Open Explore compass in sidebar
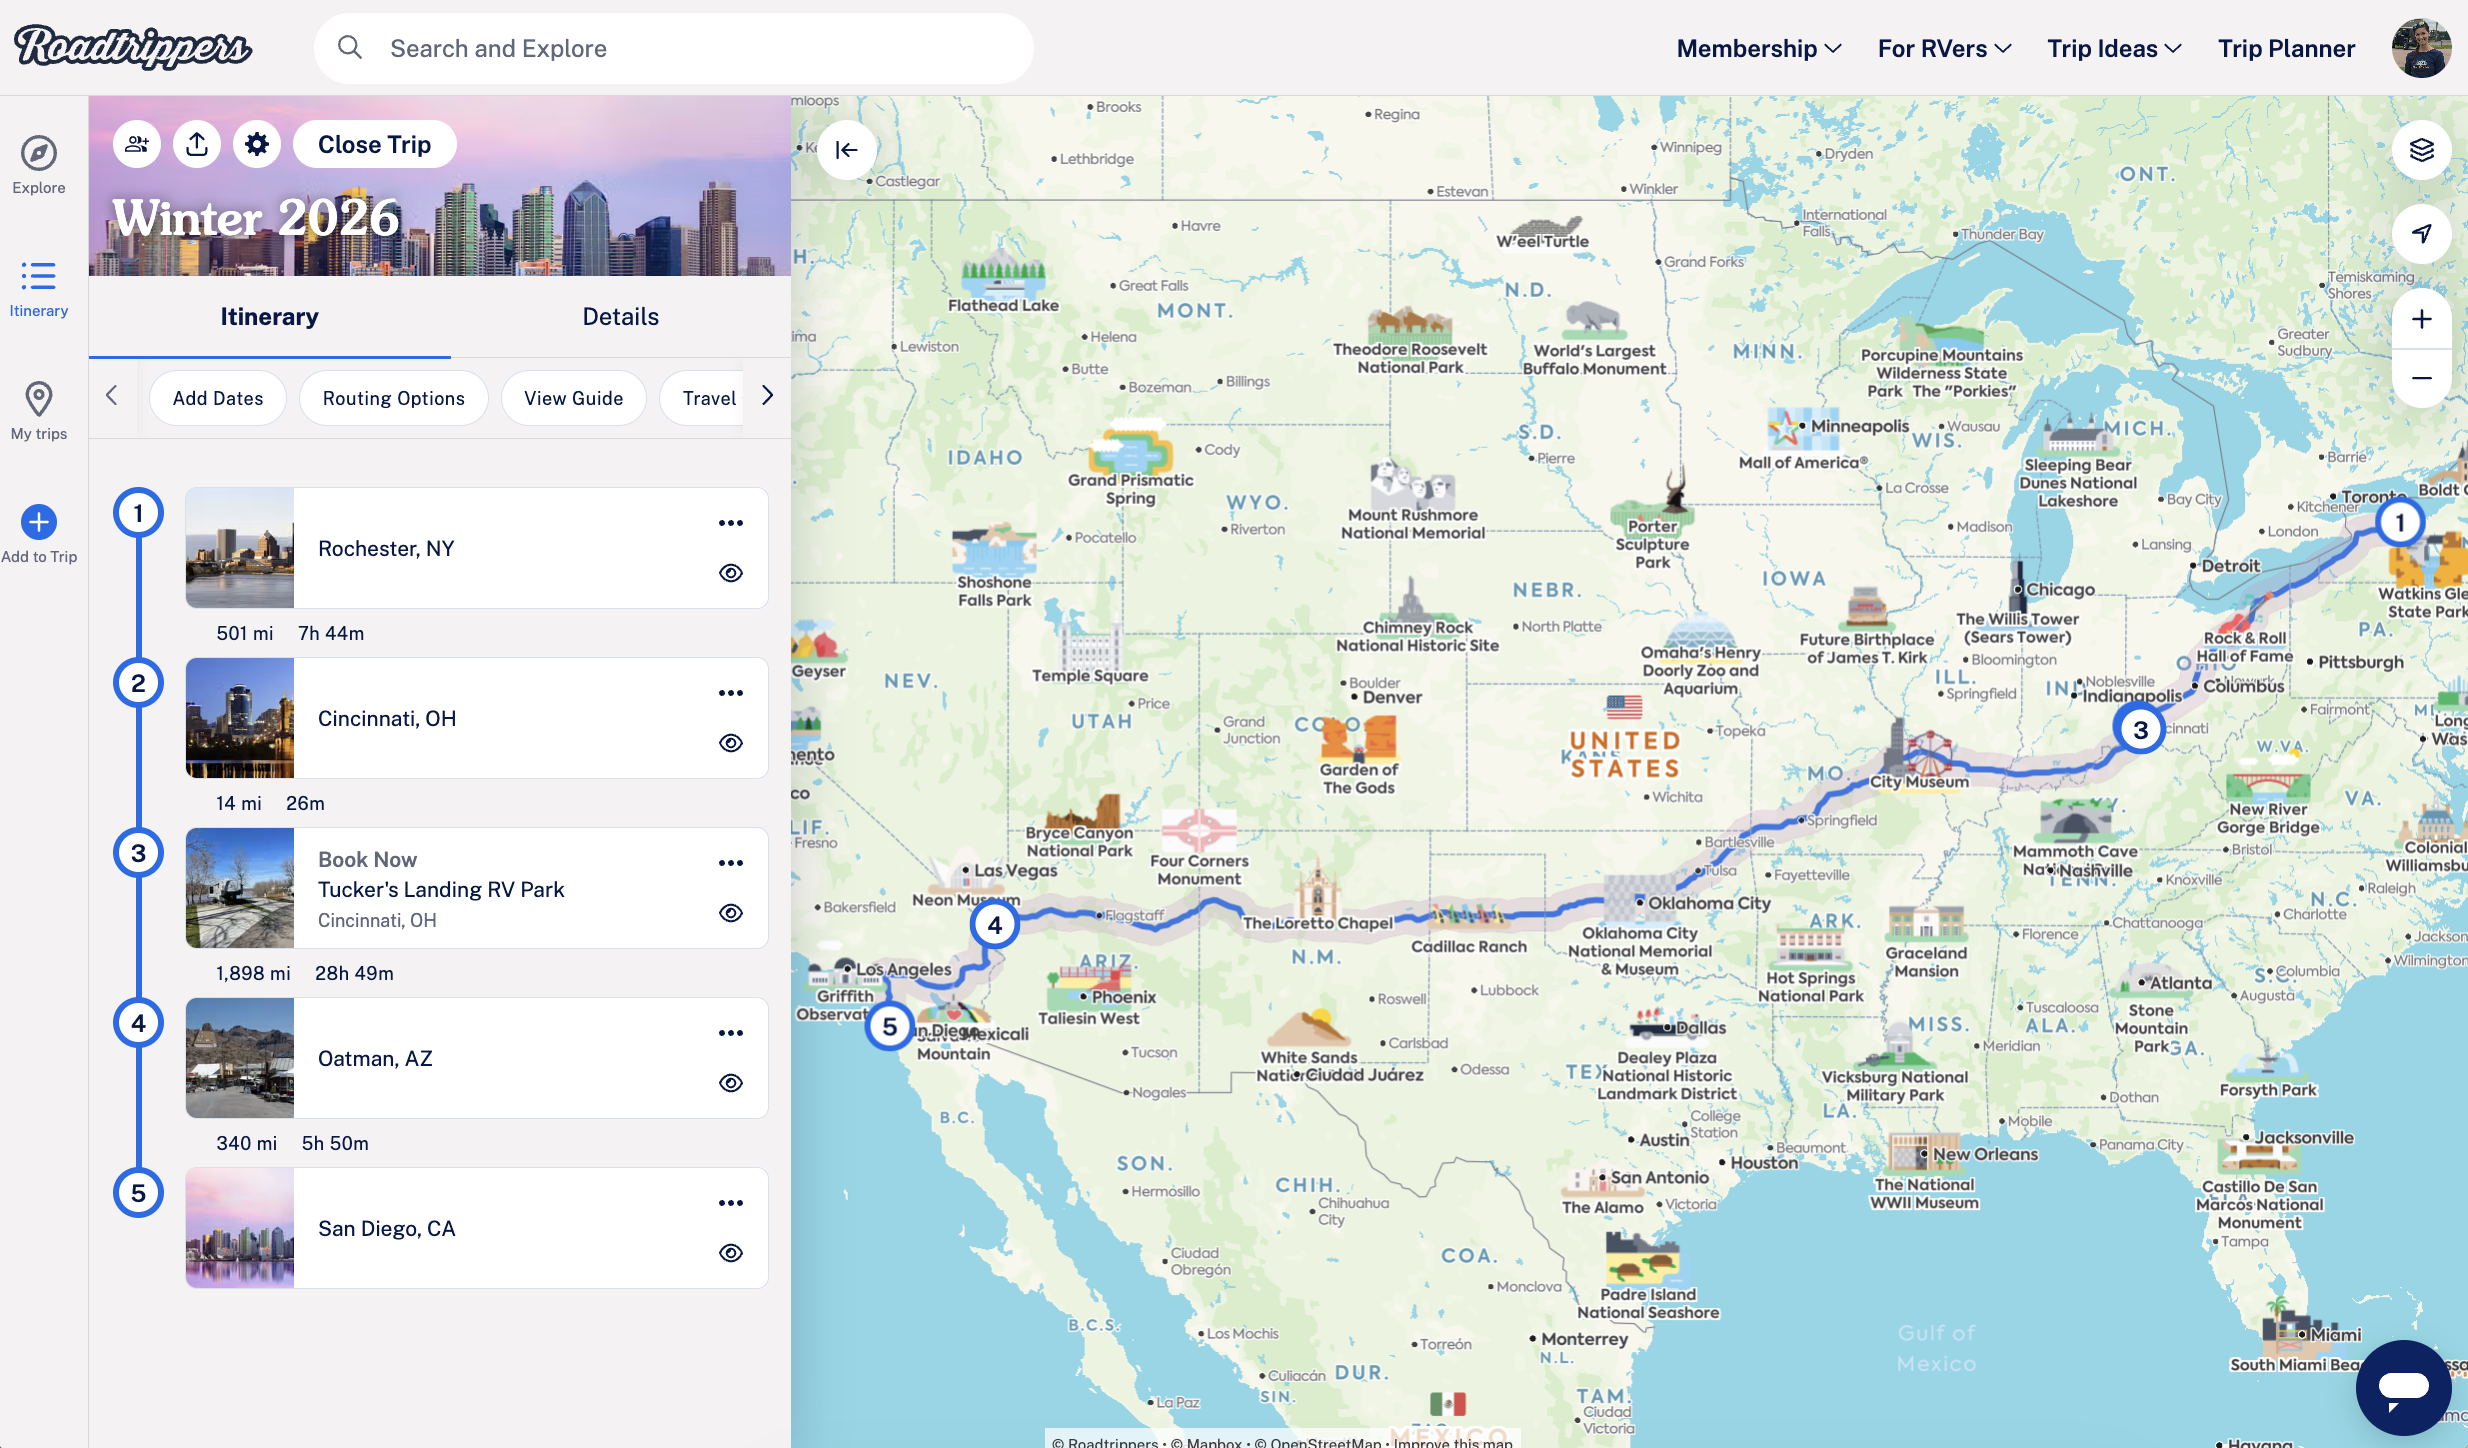 tap(39, 153)
